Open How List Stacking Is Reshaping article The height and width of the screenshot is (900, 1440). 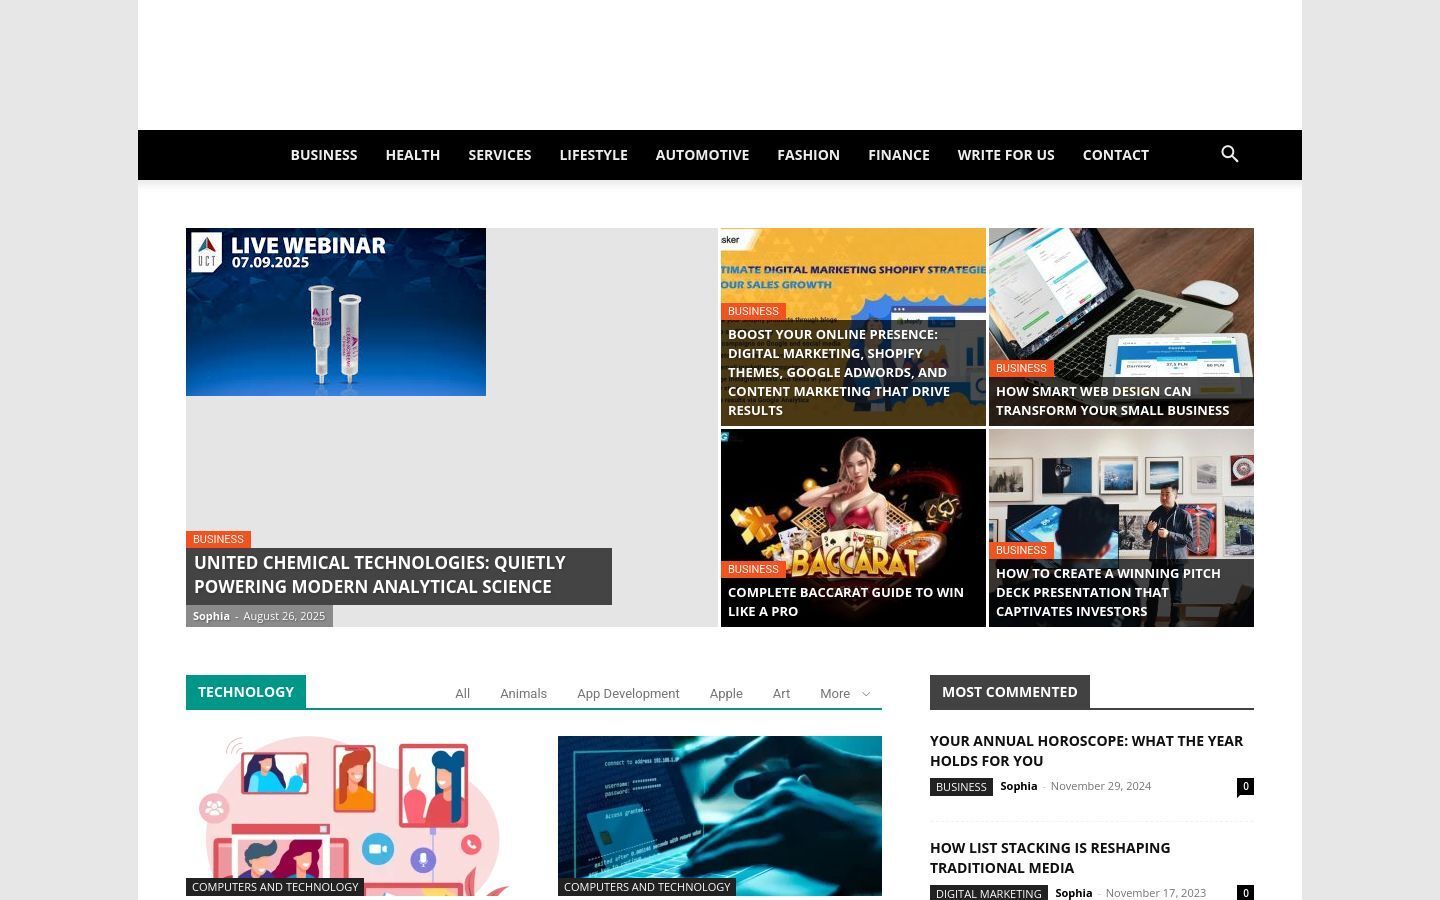tap(1050, 858)
